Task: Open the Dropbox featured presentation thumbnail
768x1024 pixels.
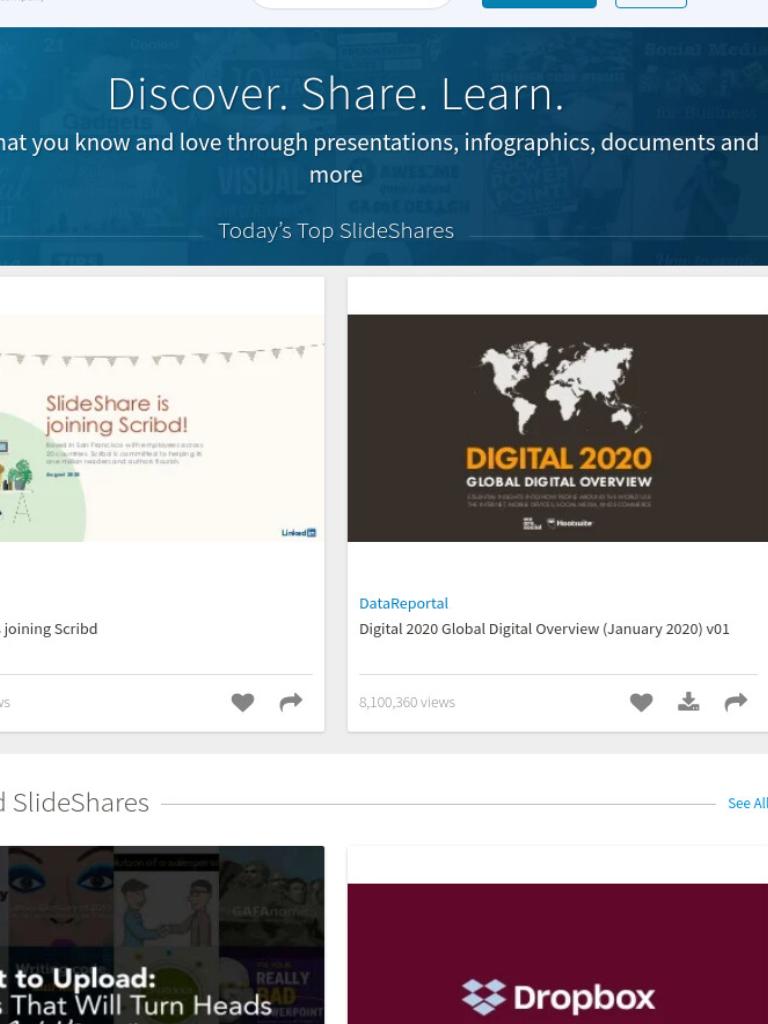Action: [x=558, y=953]
